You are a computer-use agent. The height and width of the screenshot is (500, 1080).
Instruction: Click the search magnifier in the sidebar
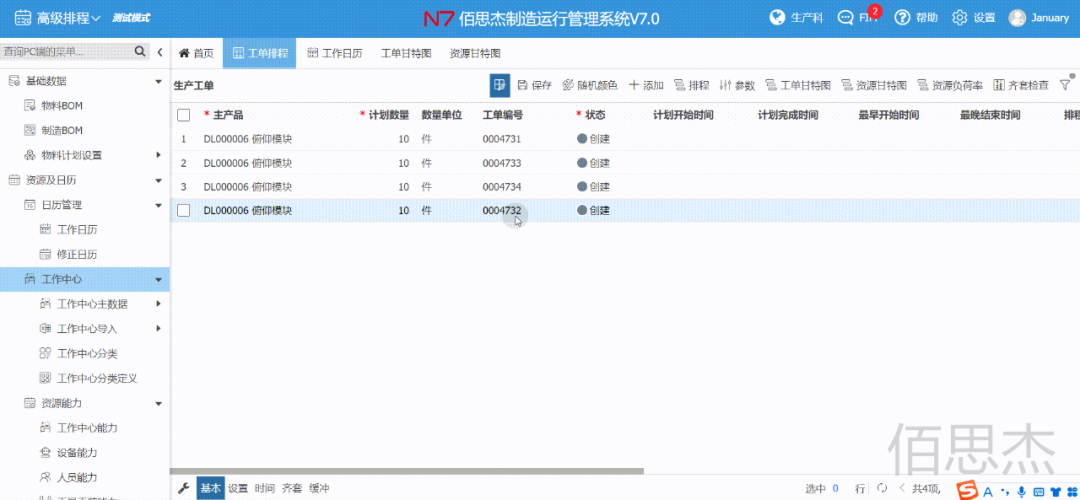139,52
